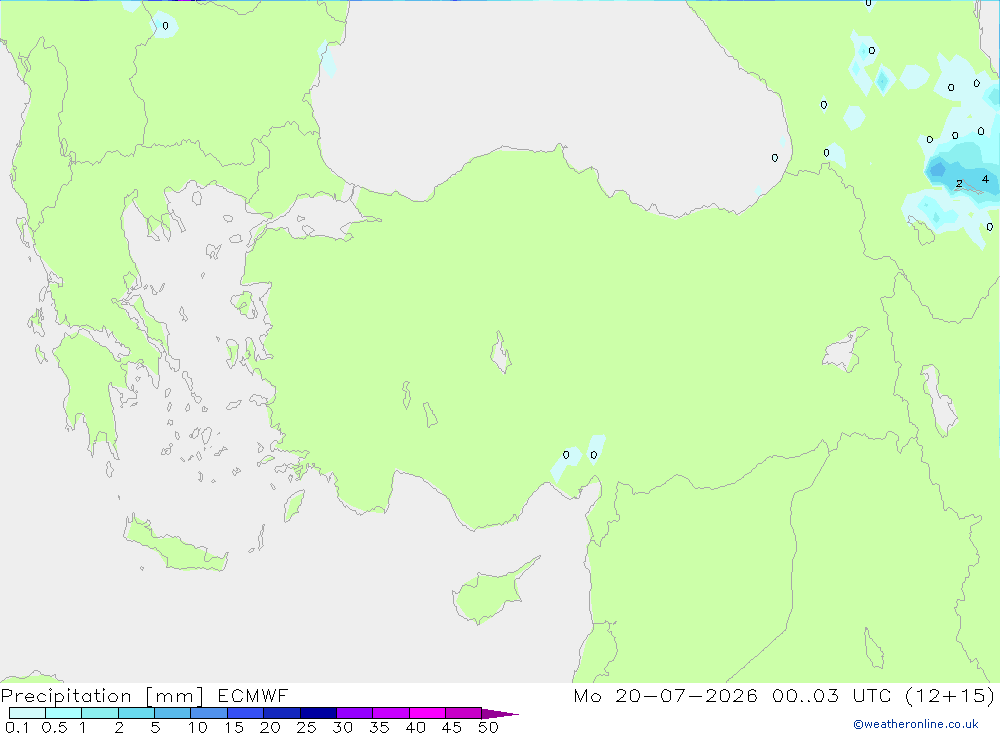Click the 20–25 mm dark blue swatch
1000x733 pixels.
pyautogui.click(x=281, y=713)
